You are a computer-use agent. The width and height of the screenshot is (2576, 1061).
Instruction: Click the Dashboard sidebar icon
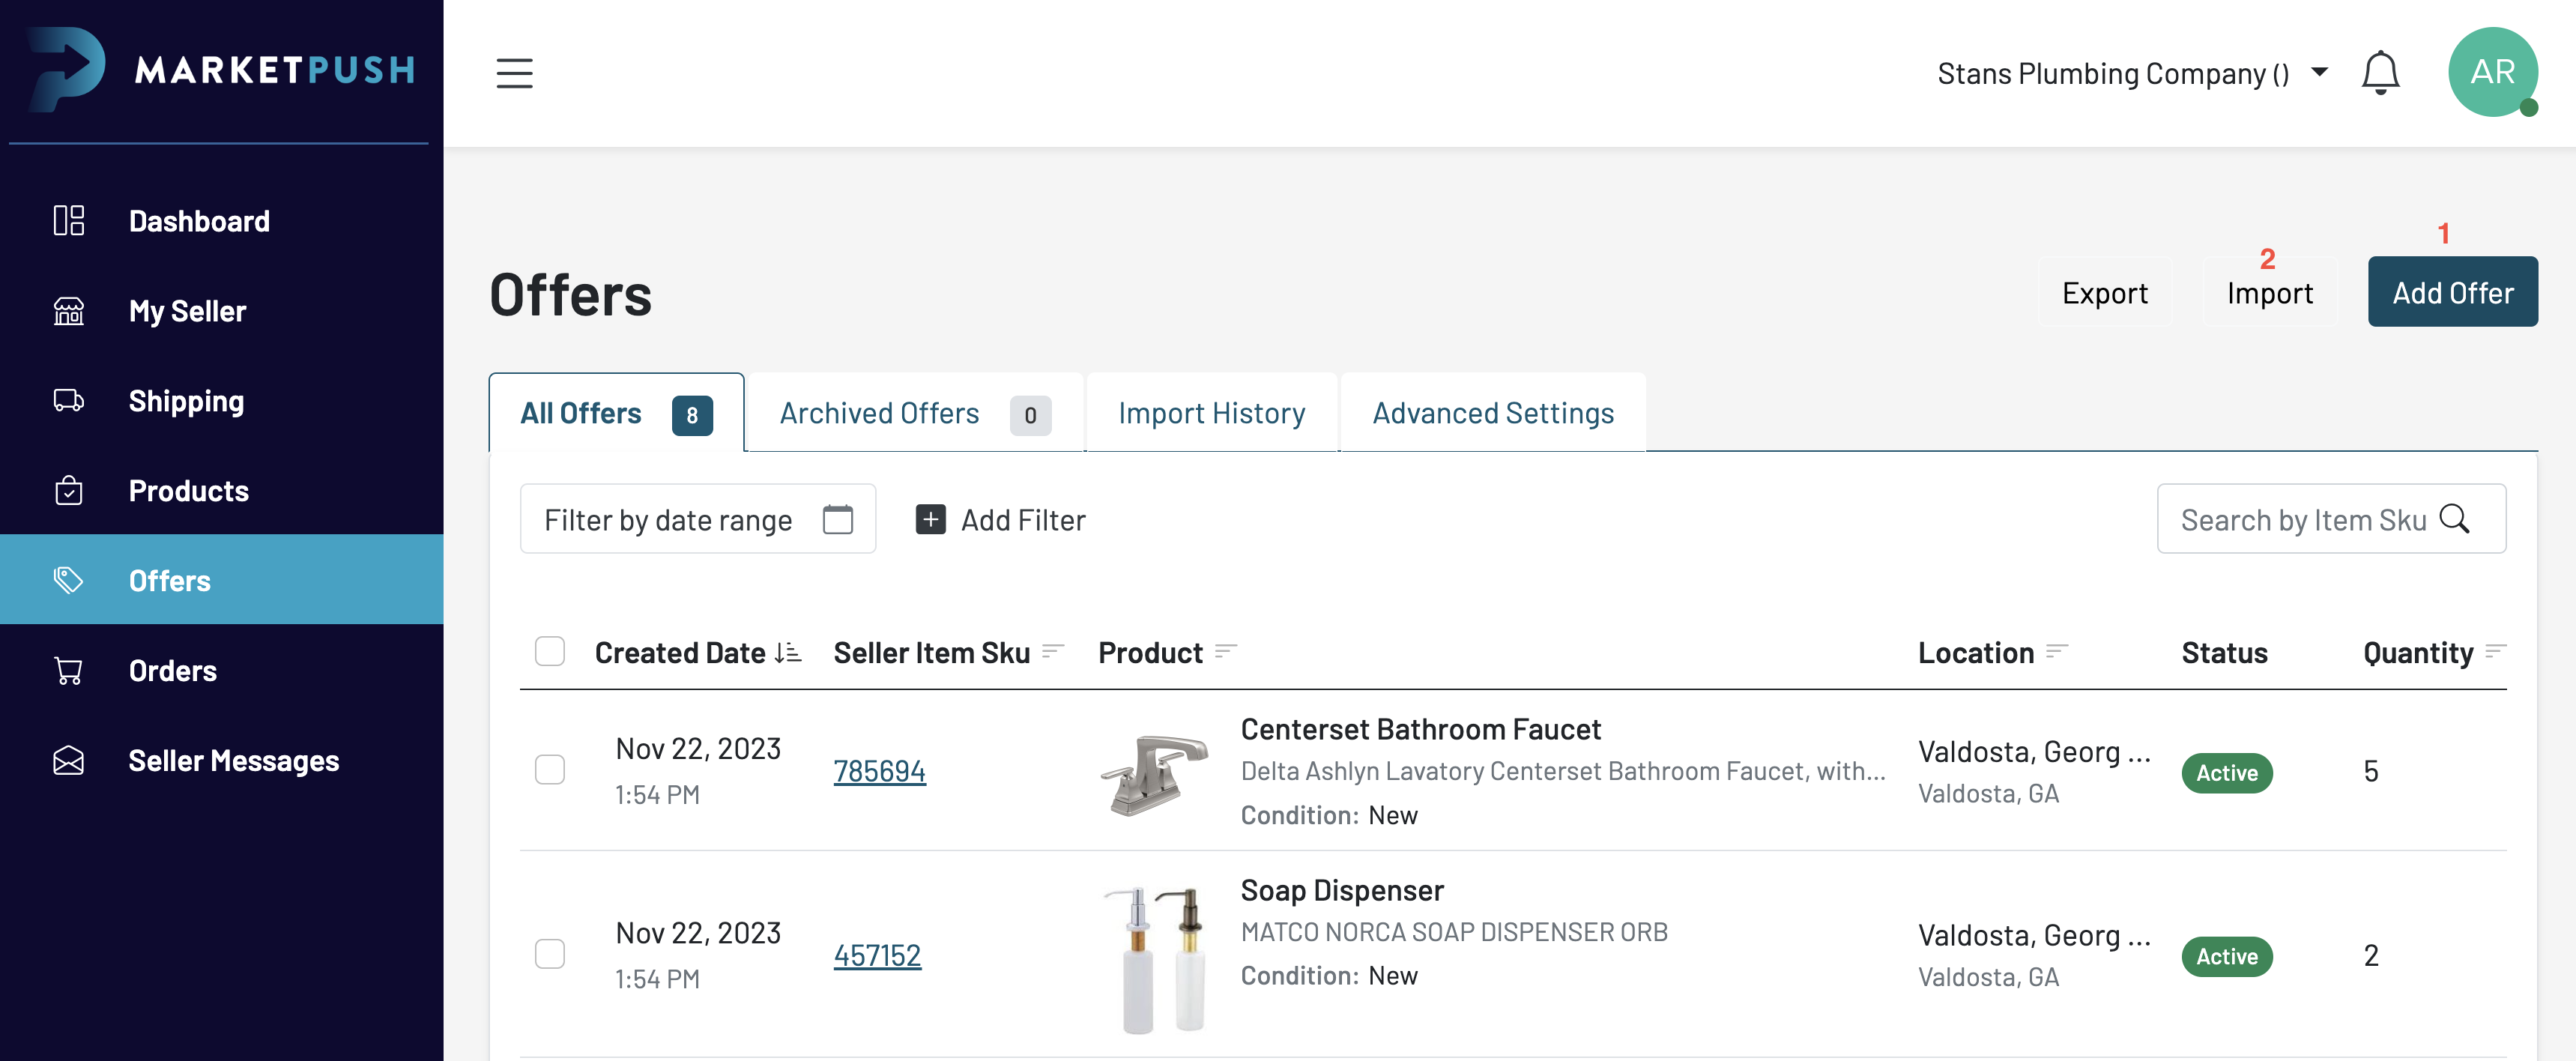69,220
